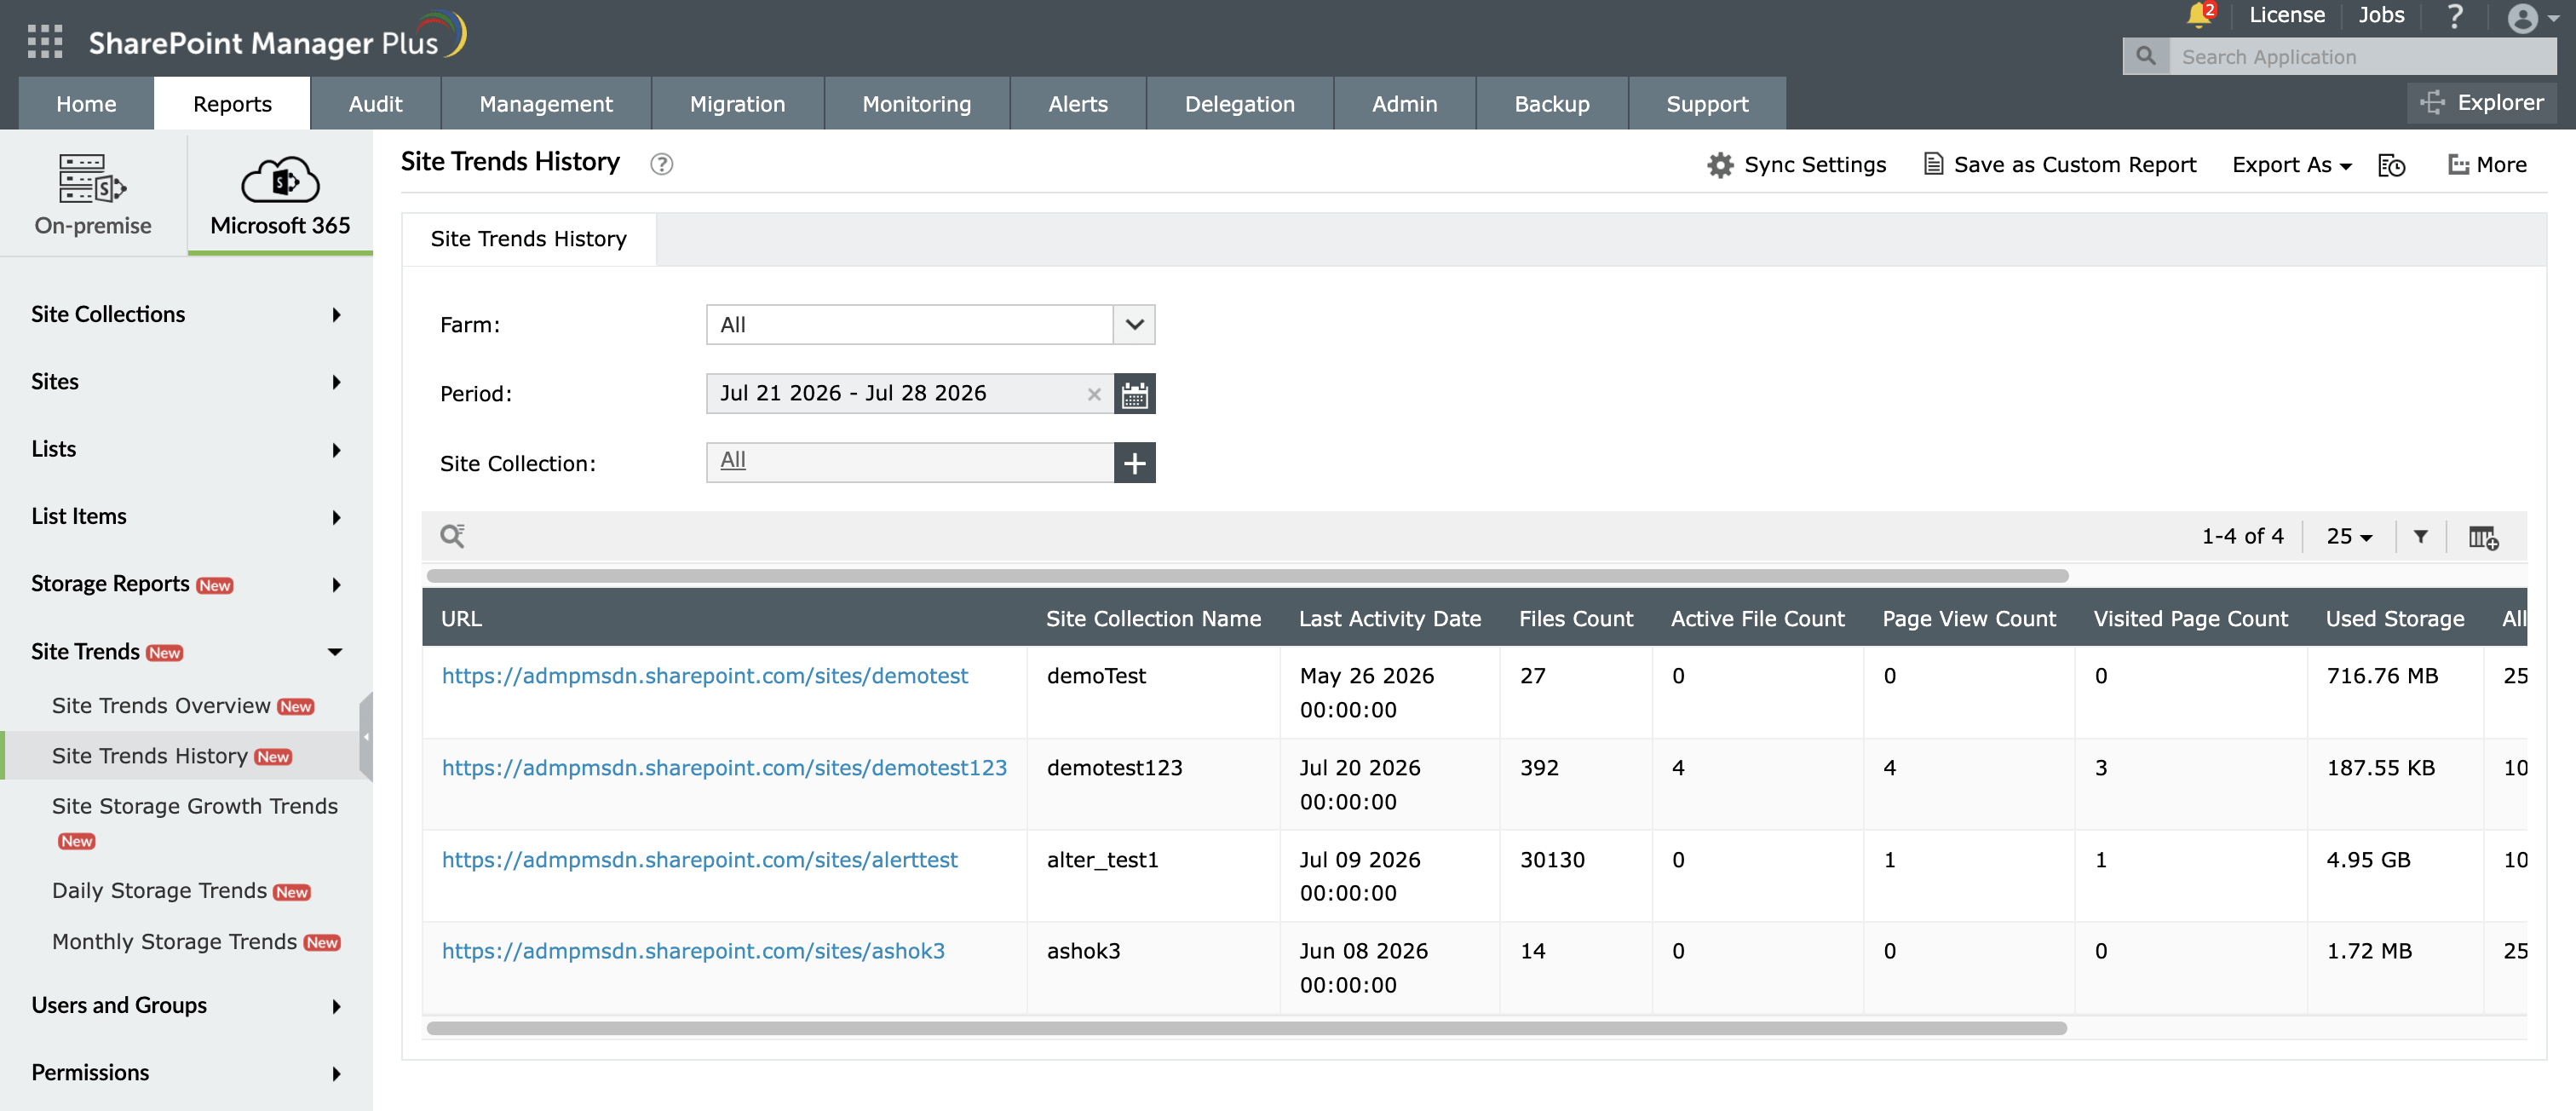Open the Admin tab
The width and height of the screenshot is (2576, 1111).
tap(1404, 104)
